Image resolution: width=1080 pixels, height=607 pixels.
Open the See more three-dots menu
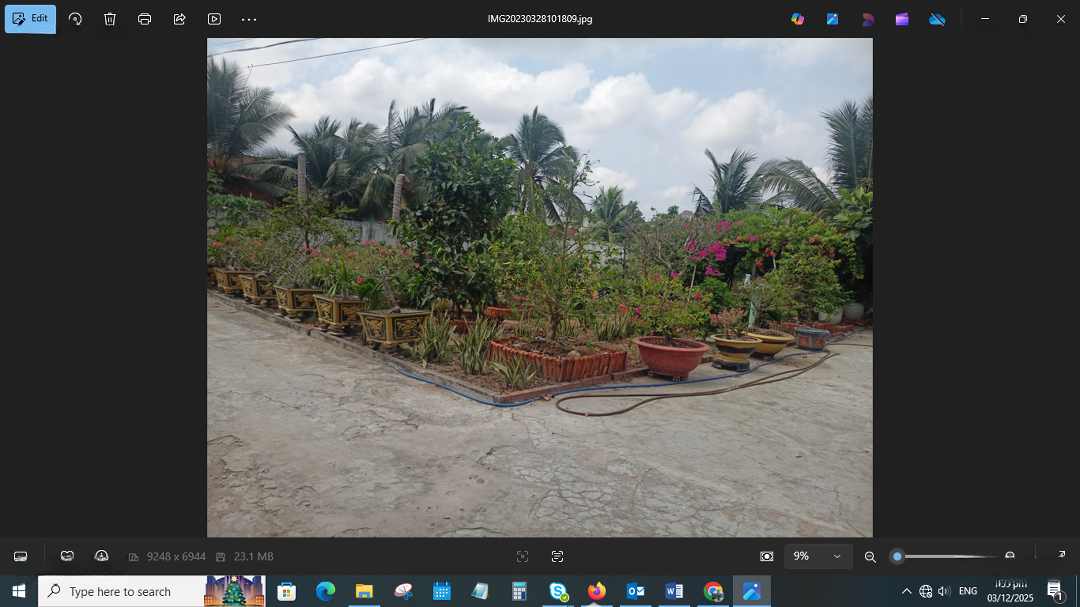coord(249,19)
